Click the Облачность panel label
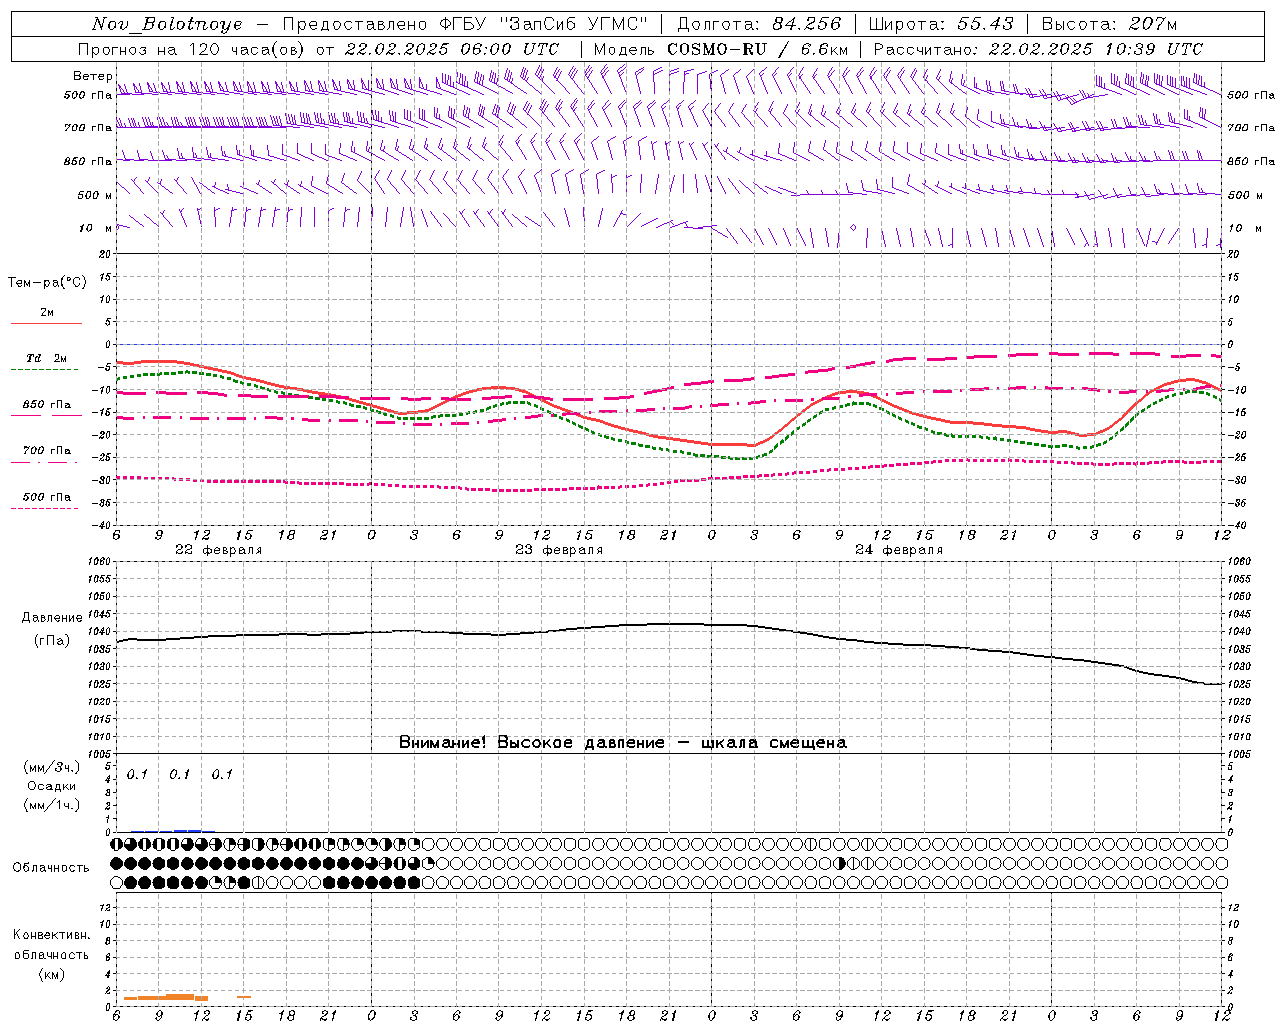The image size is (1280, 1024). (51, 868)
